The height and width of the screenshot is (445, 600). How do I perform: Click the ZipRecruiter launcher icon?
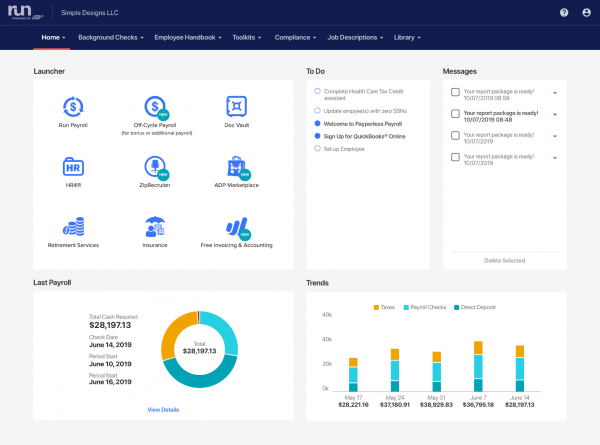pos(155,166)
